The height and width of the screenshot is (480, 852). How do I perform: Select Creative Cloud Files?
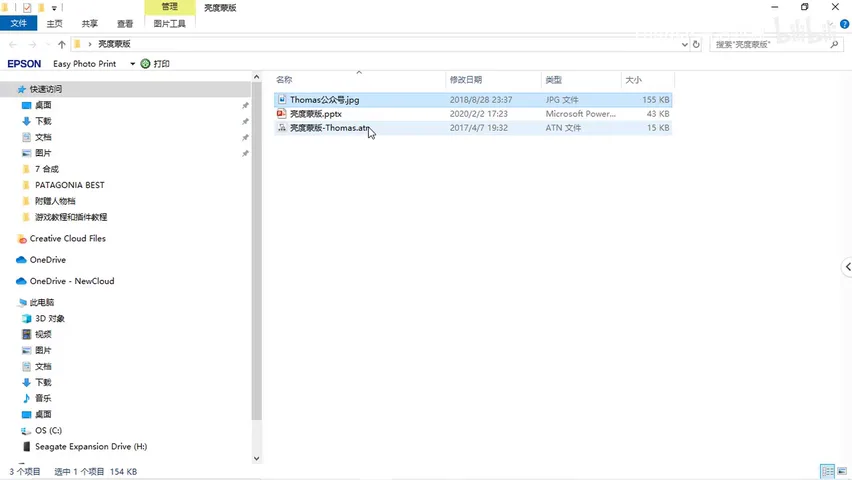coord(67,239)
